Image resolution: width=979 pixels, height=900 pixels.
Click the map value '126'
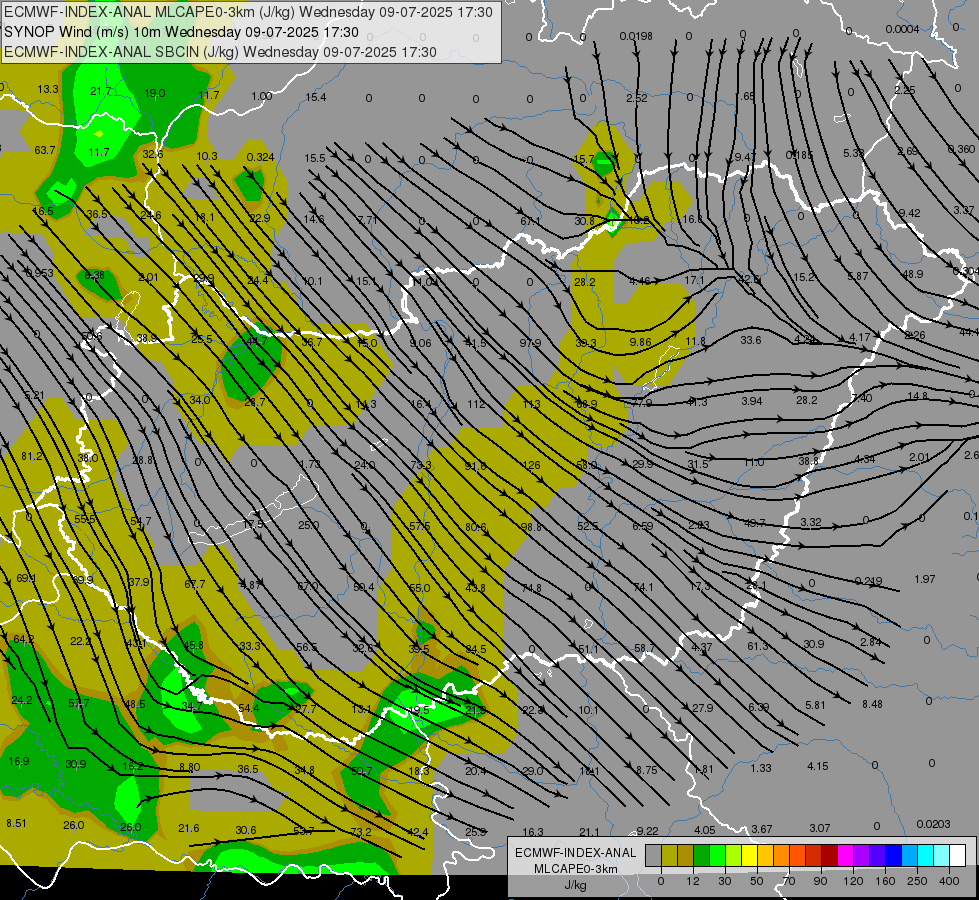click(x=531, y=465)
